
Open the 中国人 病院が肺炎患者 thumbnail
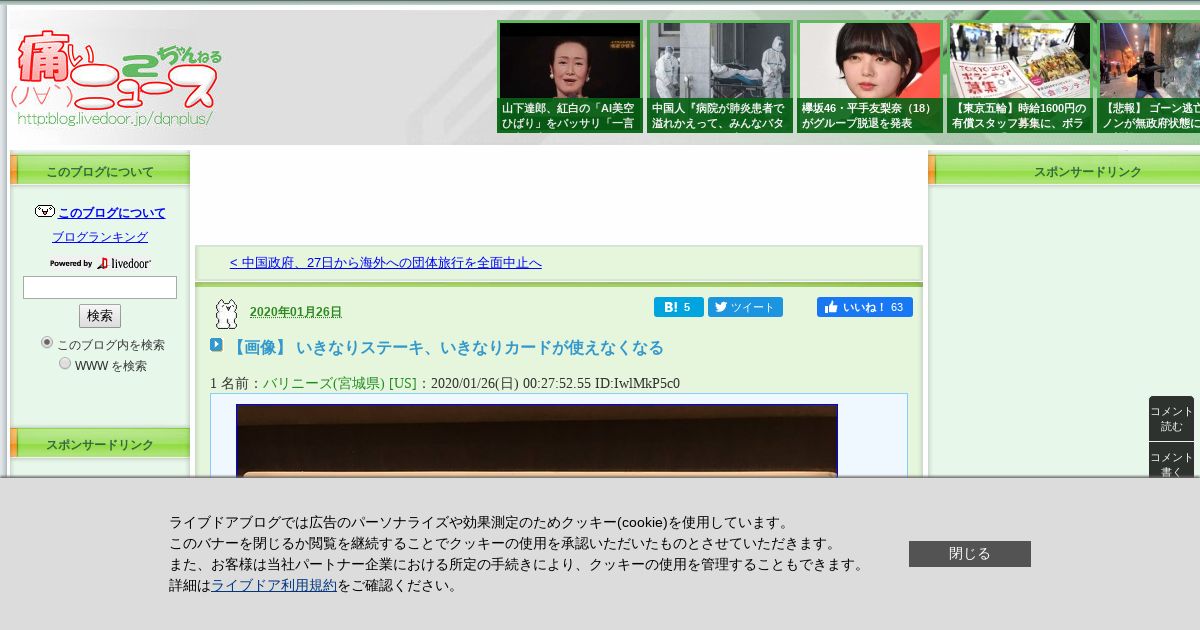click(x=720, y=77)
